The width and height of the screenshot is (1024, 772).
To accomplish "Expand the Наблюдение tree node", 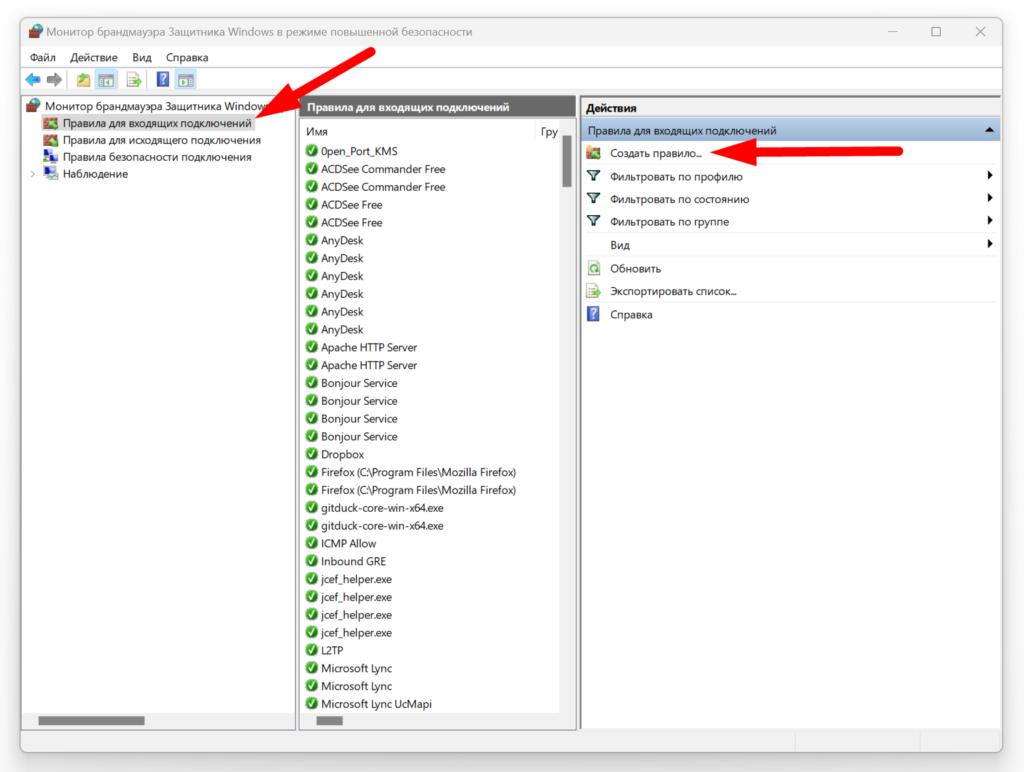I will pos(33,174).
